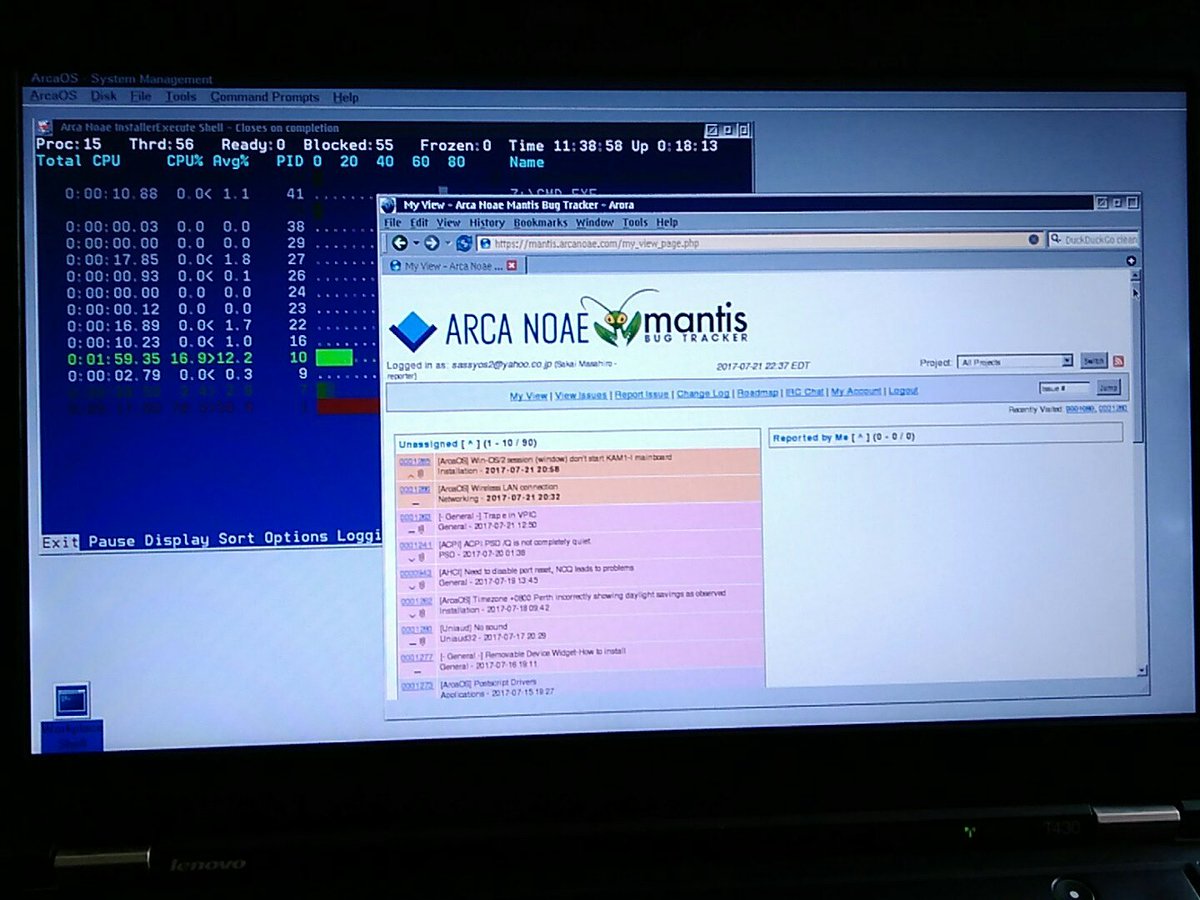Click Sort in the process monitor shell

click(x=237, y=538)
